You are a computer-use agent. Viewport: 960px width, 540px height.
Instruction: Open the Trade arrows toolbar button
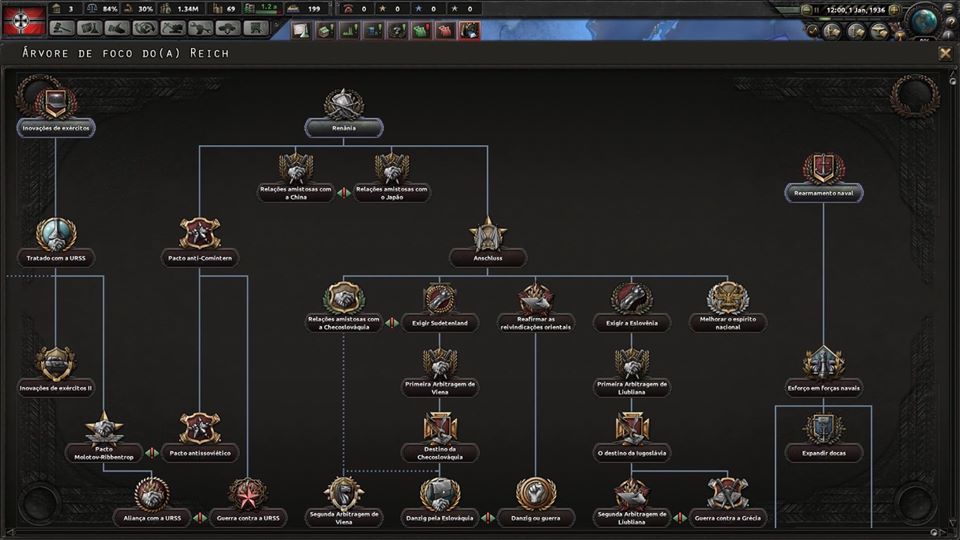pos(145,28)
